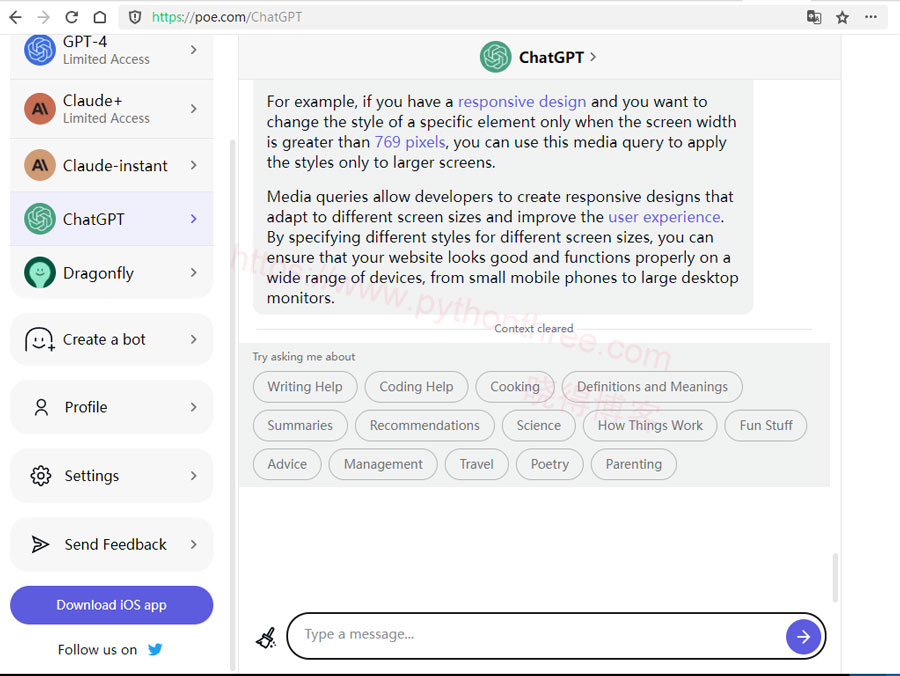This screenshot has height=676, width=900.
Task: Click the browser forward arrow
Action: click(44, 17)
